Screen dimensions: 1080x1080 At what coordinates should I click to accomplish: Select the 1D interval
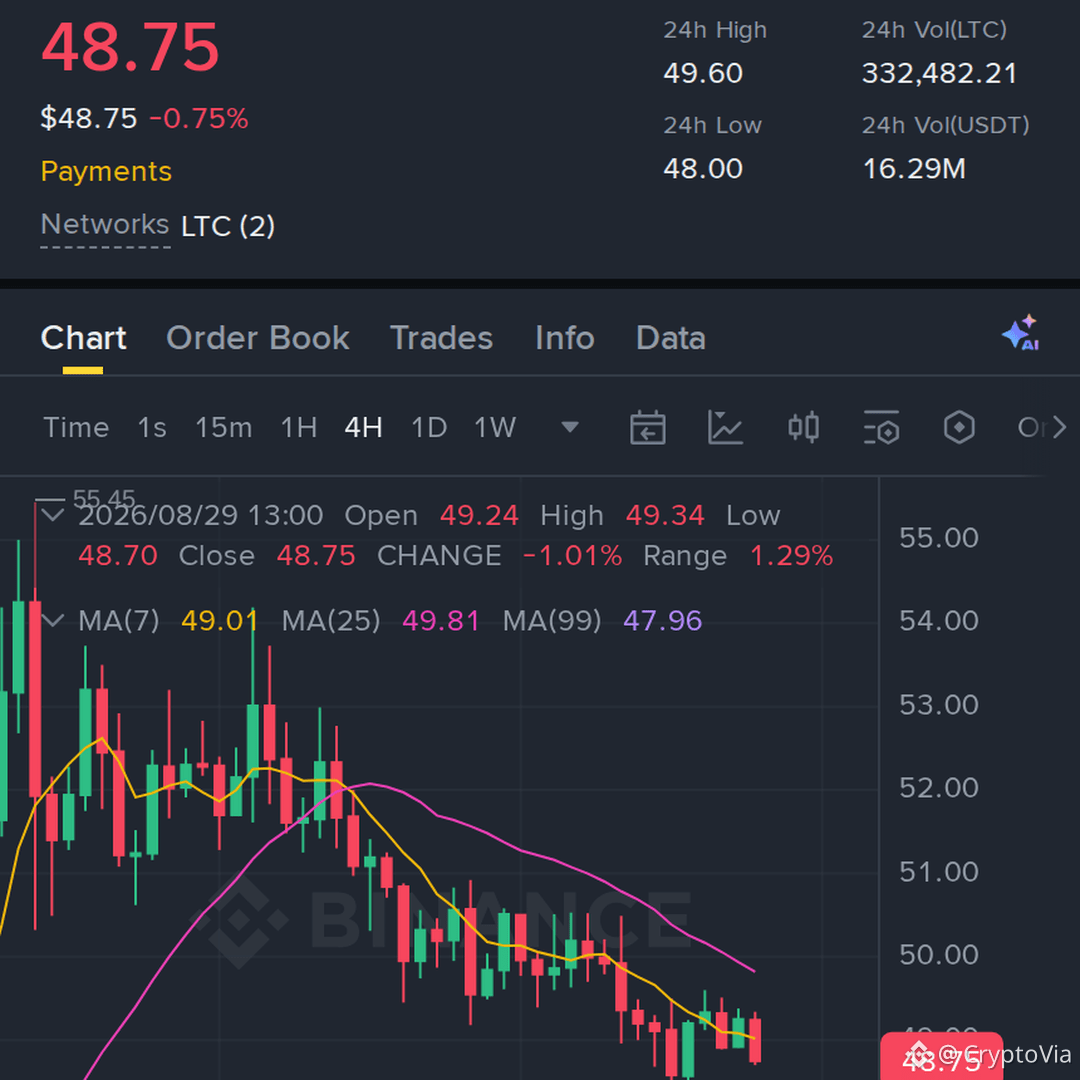click(x=428, y=427)
